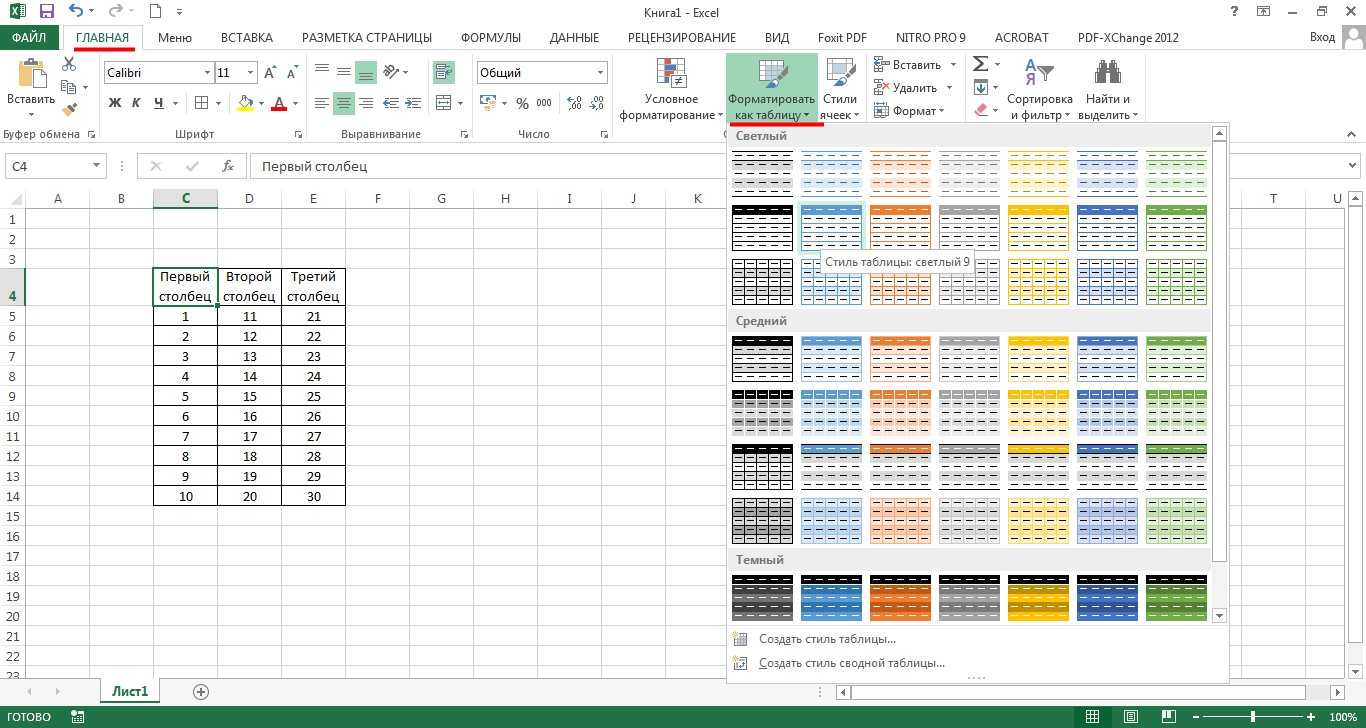Click the red font color A
The height and width of the screenshot is (728, 1366).
click(x=279, y=102)
